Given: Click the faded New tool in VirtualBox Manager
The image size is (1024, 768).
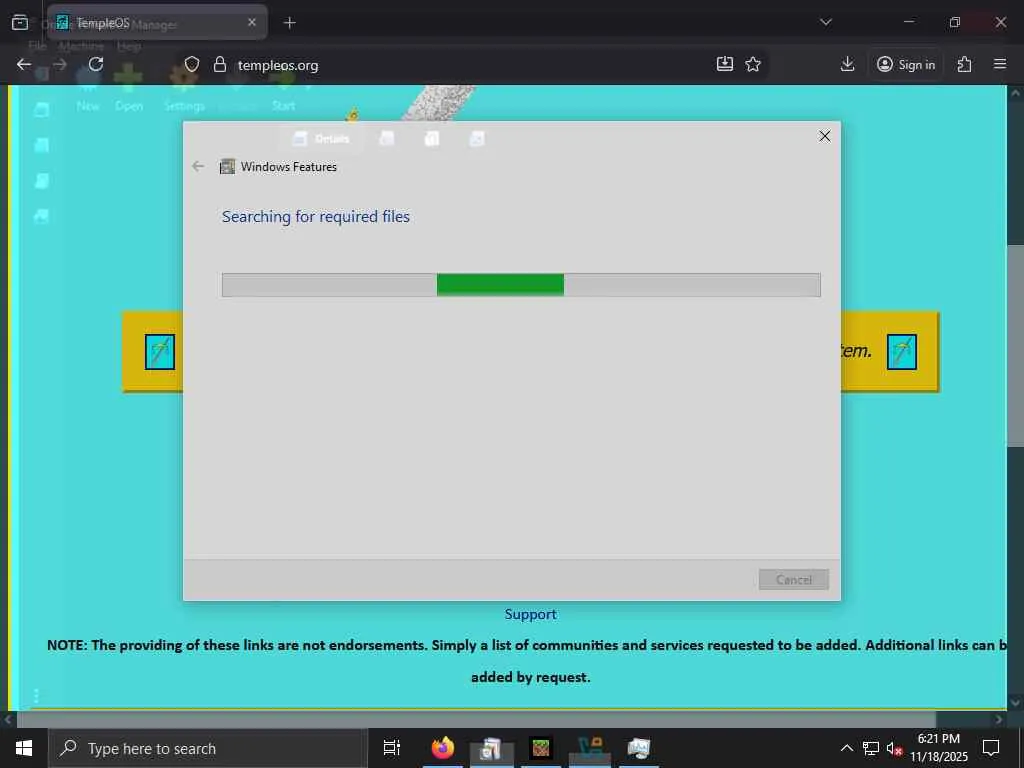Looking at the screenshot, I should [x=88, y=89].
